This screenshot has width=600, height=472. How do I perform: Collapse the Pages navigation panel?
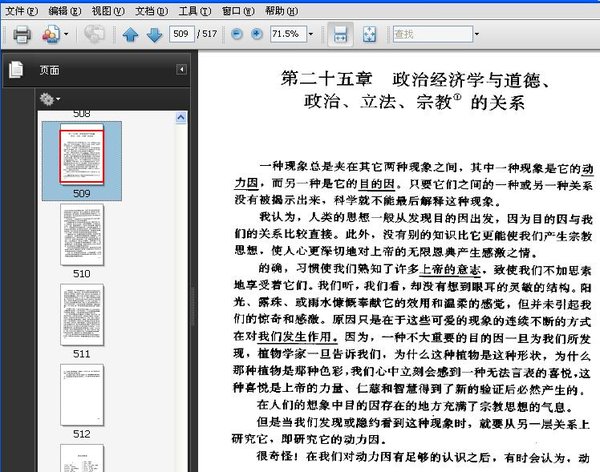182,69
